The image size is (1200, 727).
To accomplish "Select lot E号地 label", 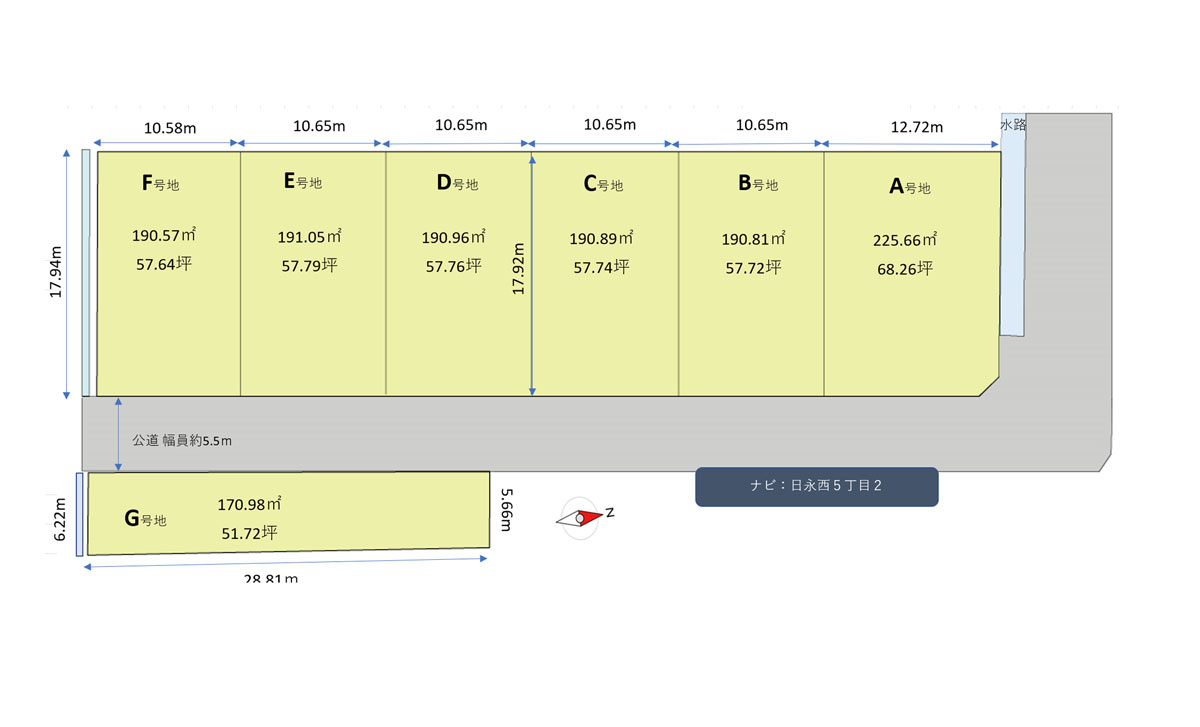I will click(303, 181).
